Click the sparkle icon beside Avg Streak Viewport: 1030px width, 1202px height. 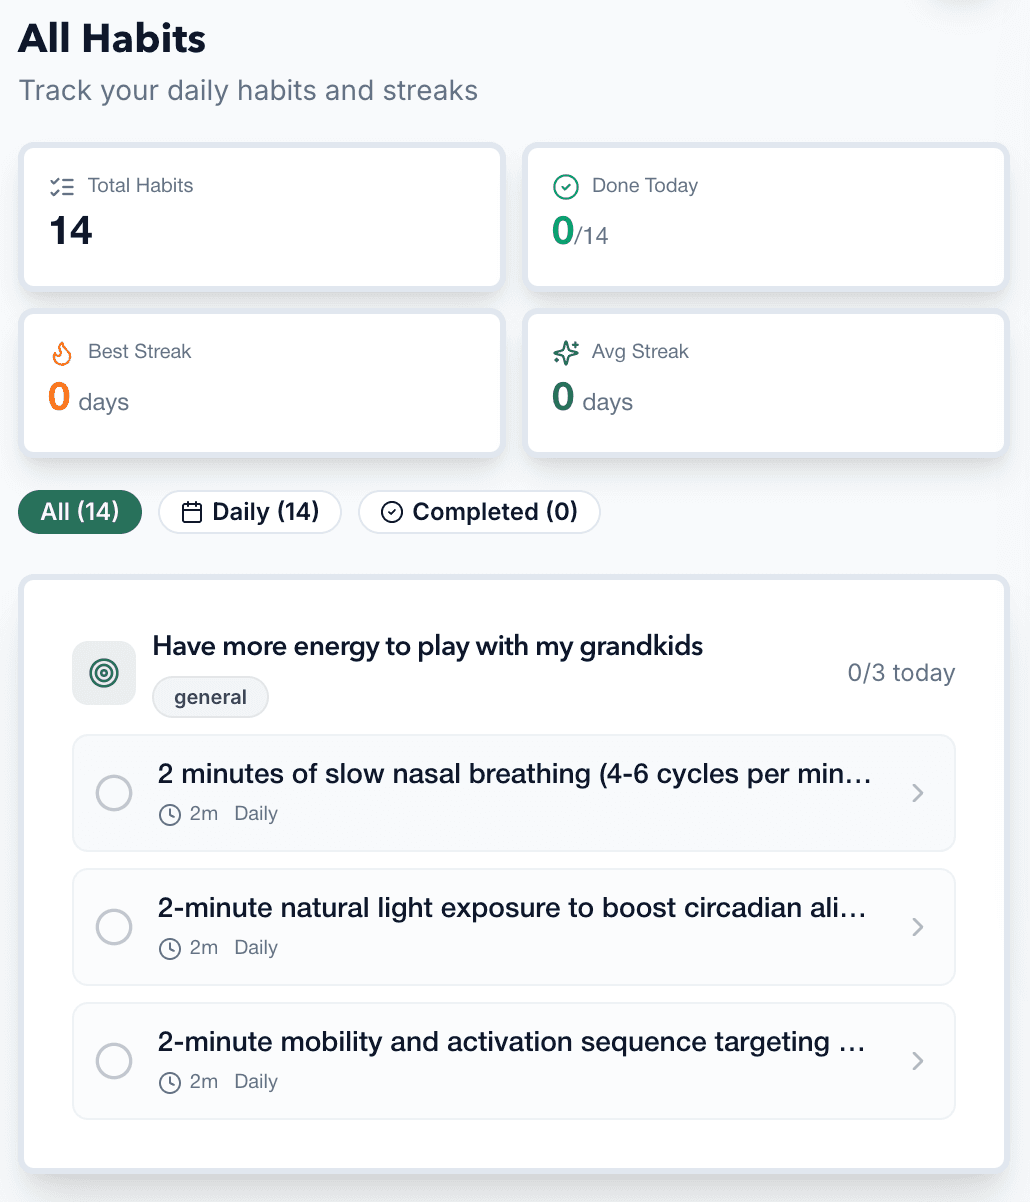(566, 353)
